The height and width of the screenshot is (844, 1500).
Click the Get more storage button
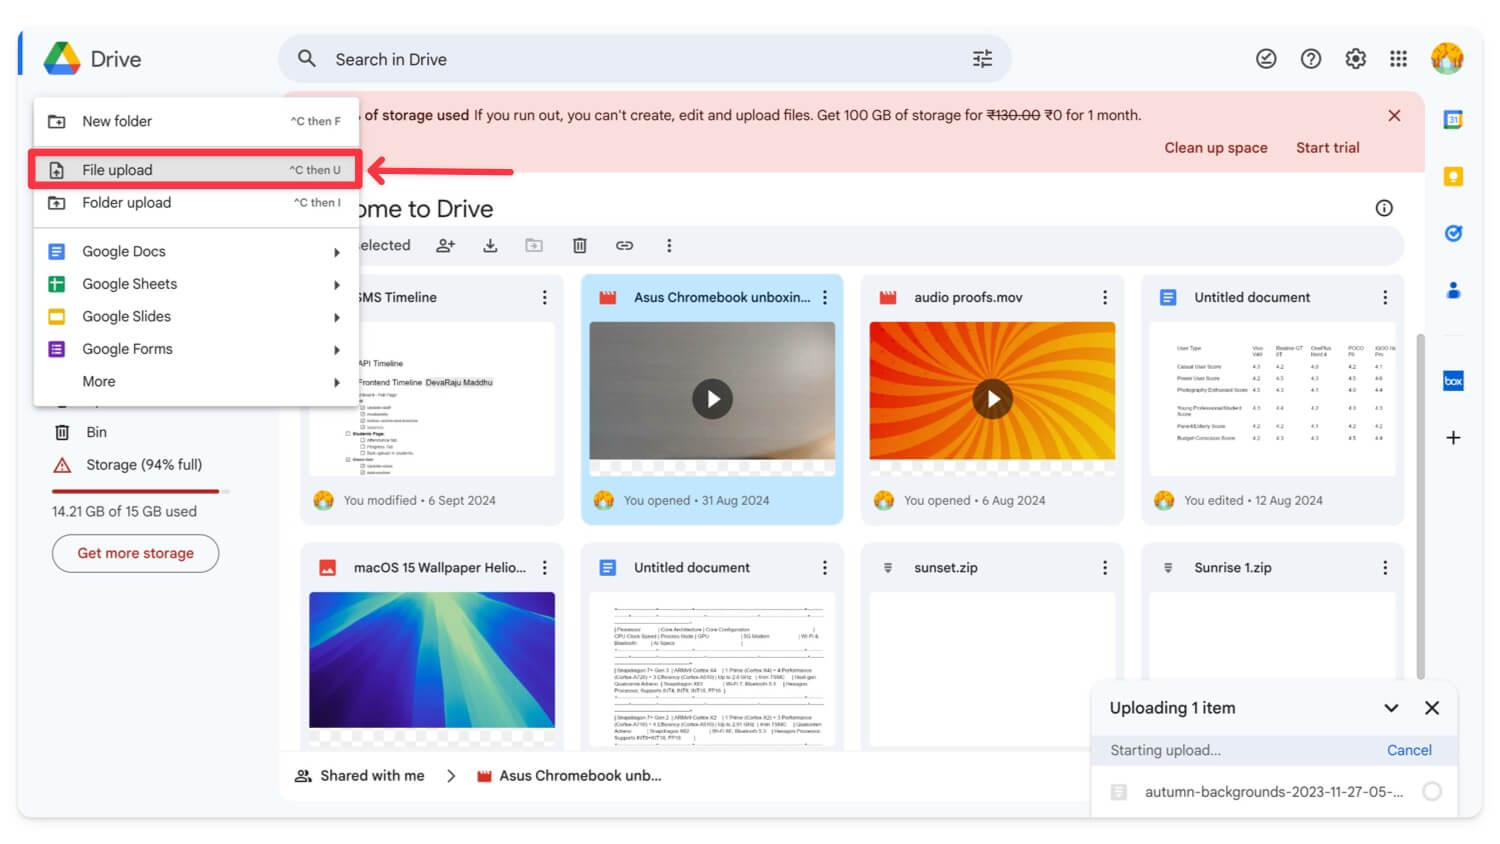coord(135,553)
